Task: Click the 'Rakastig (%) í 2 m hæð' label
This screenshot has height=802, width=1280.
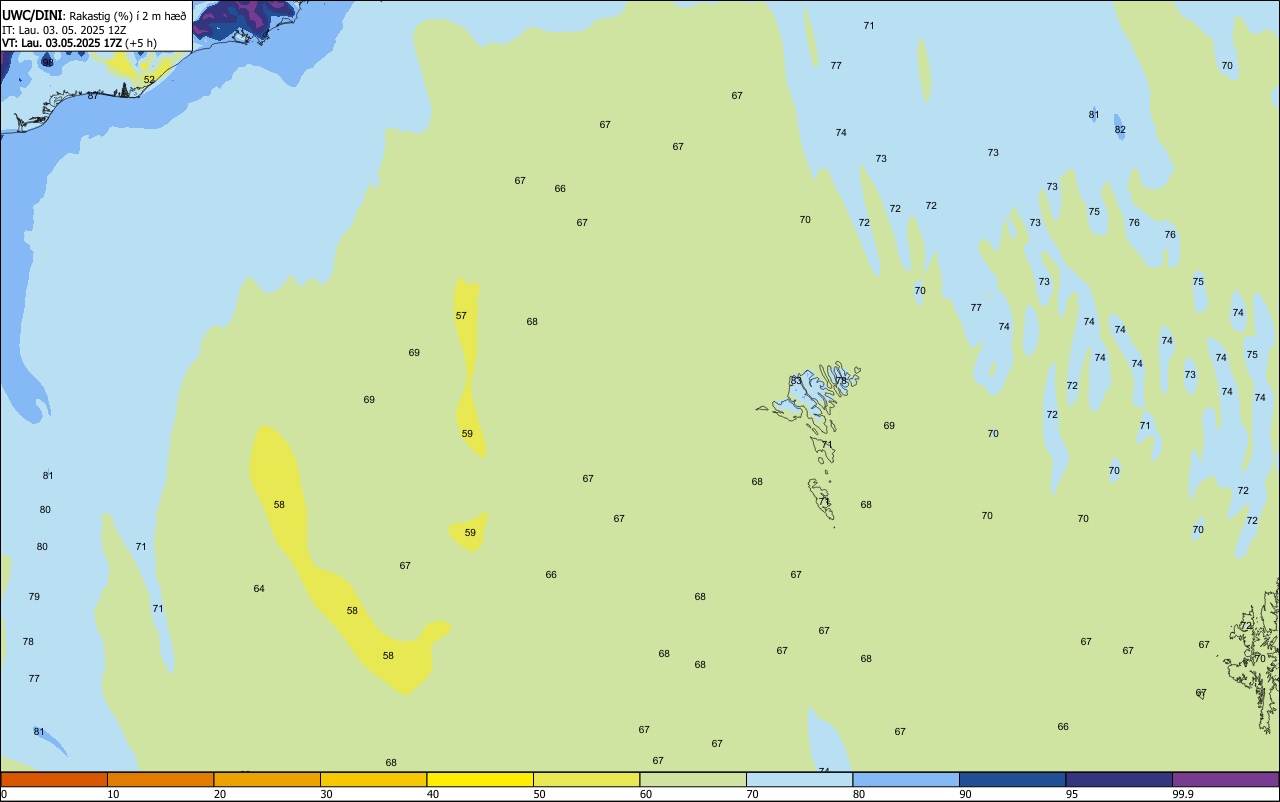Action: click(x=128, y=15)
